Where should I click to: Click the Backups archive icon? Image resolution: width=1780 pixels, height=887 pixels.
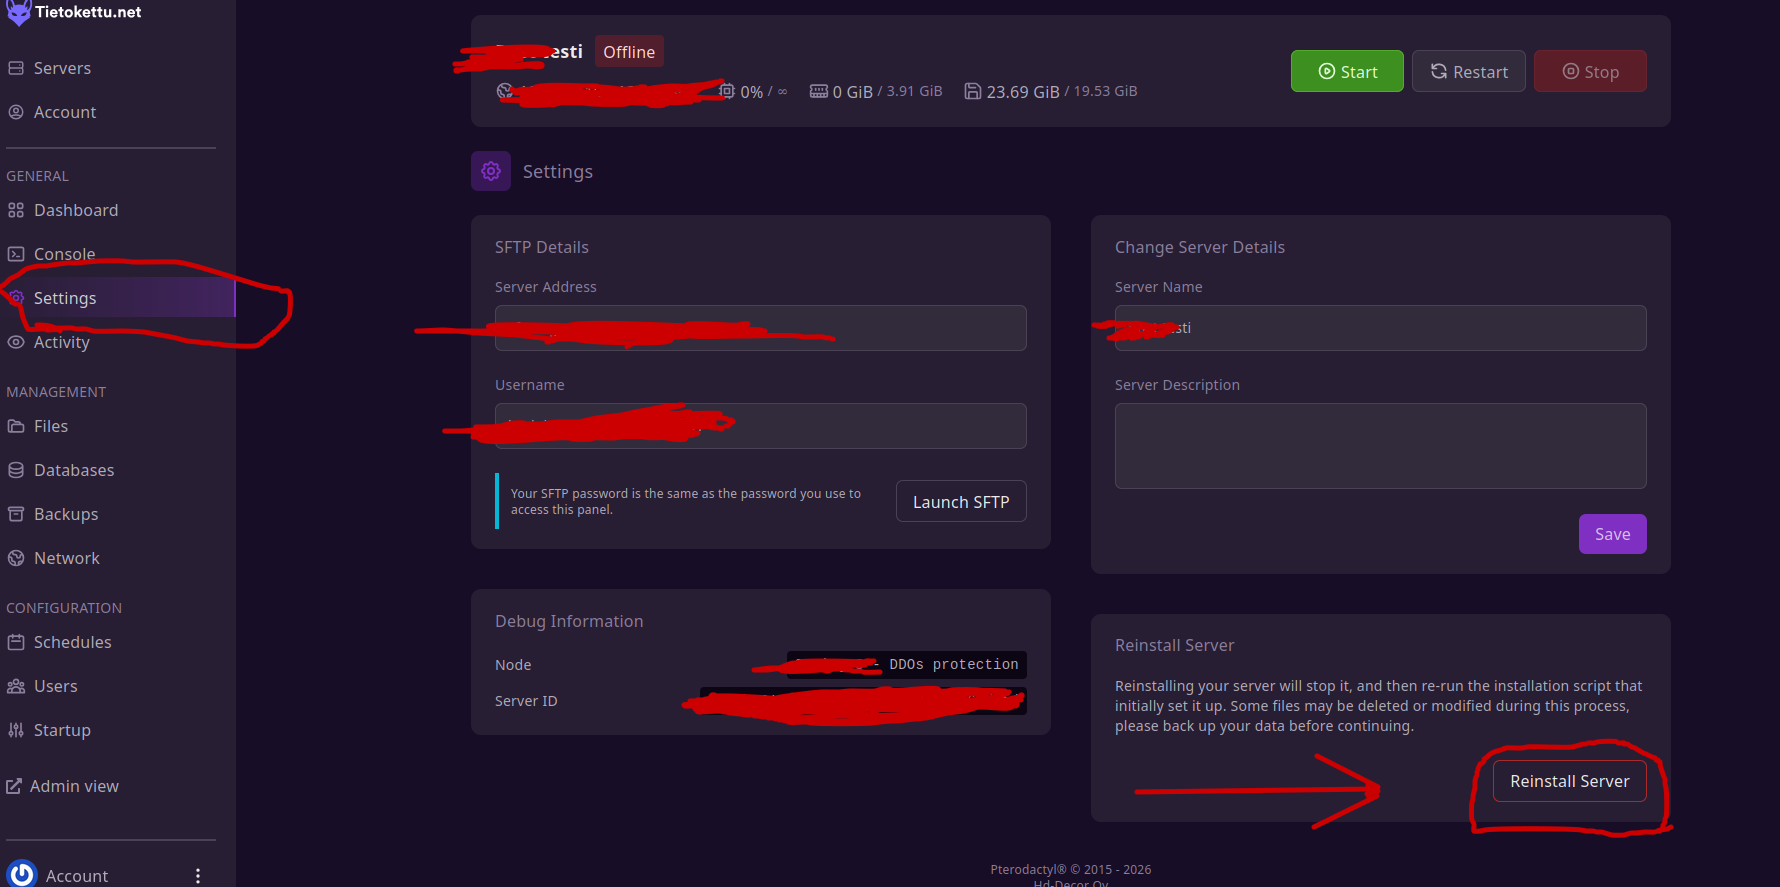pyautogui.click(x=16, y=514)
